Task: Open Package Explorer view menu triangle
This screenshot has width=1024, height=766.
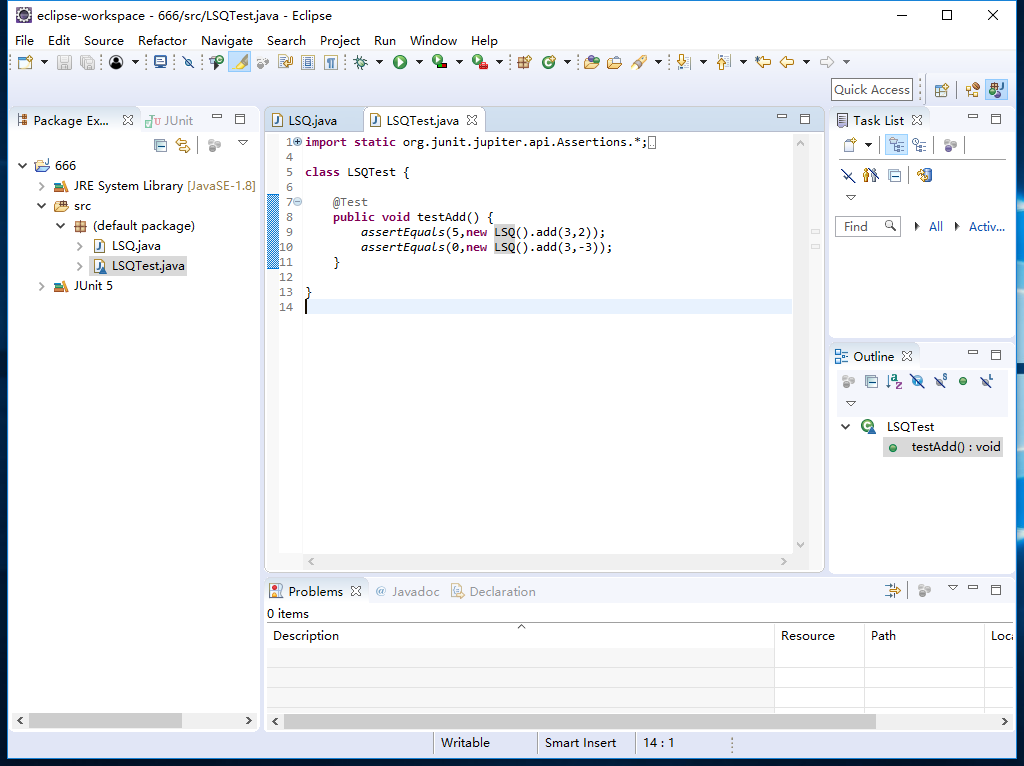Action: (x=243, y=142)
